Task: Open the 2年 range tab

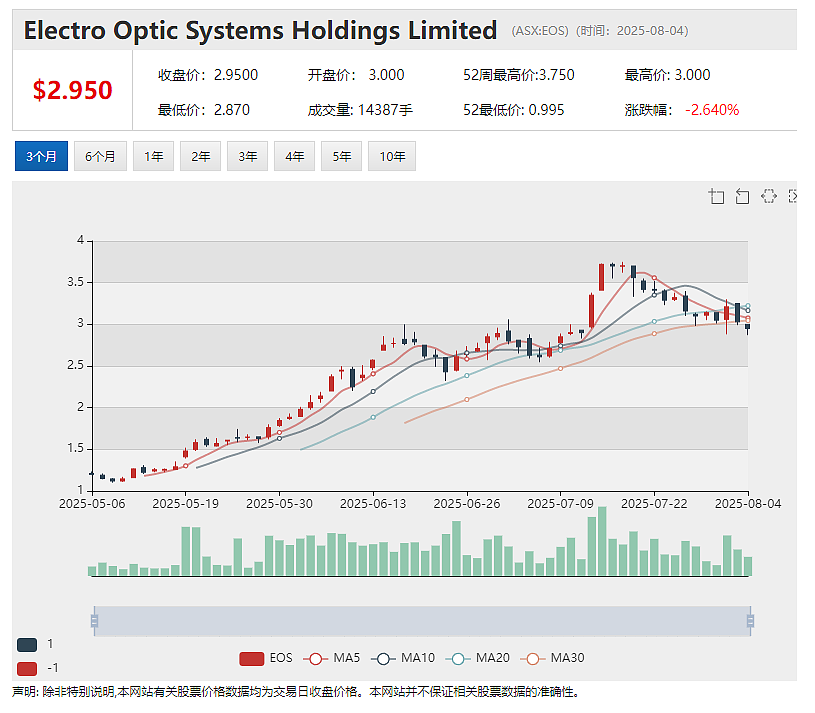Action: (201, 156)
